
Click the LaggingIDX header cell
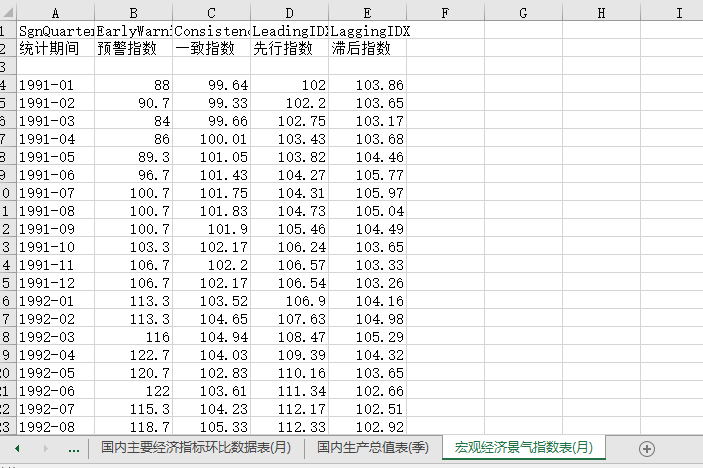pos(367,30)
